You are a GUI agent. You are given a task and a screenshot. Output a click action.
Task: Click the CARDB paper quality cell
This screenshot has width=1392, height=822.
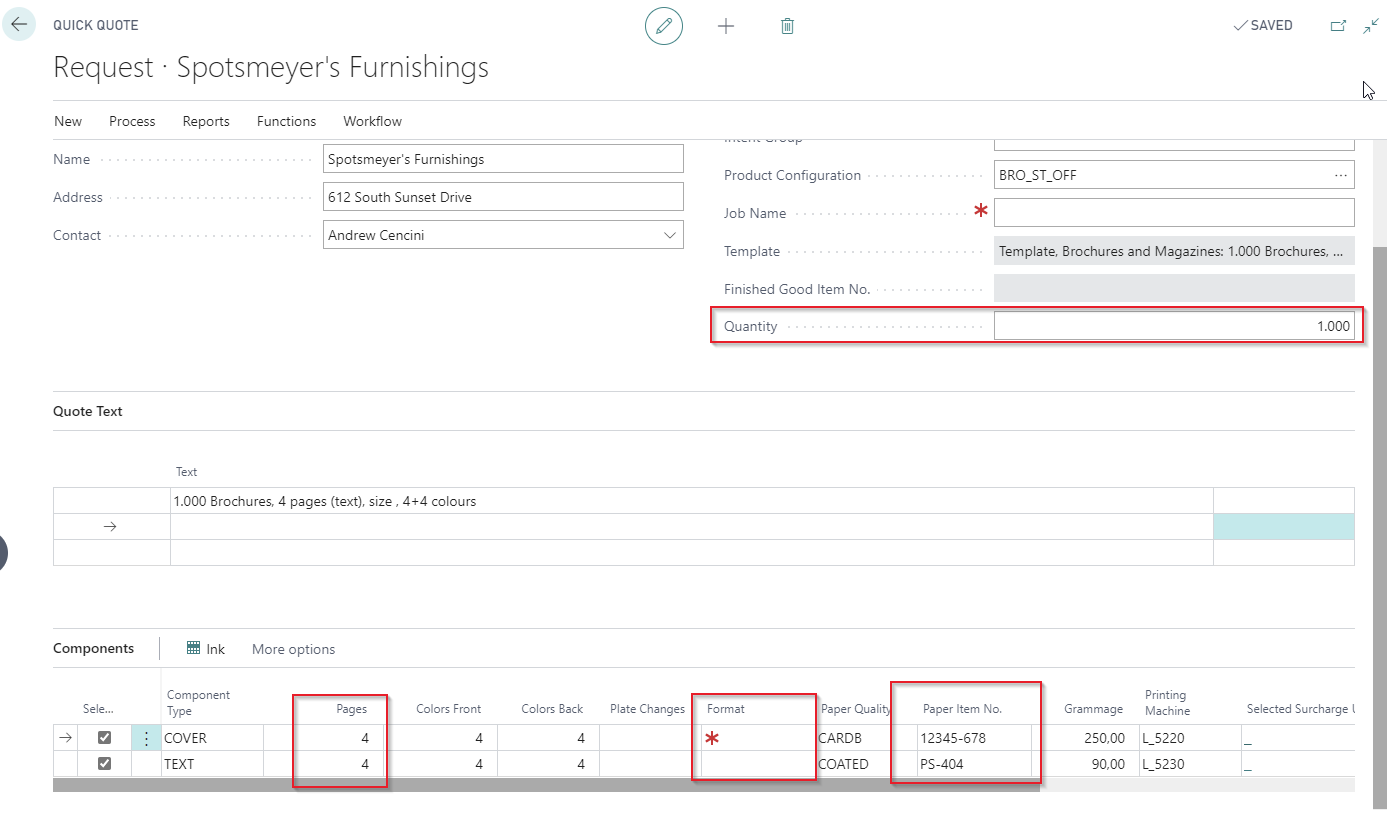(x=855, y=738)
